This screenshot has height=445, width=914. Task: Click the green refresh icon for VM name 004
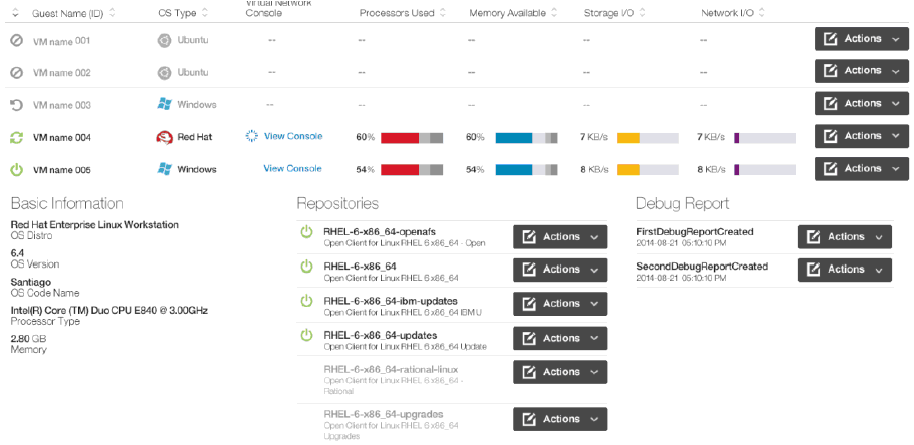coord(16,138)
